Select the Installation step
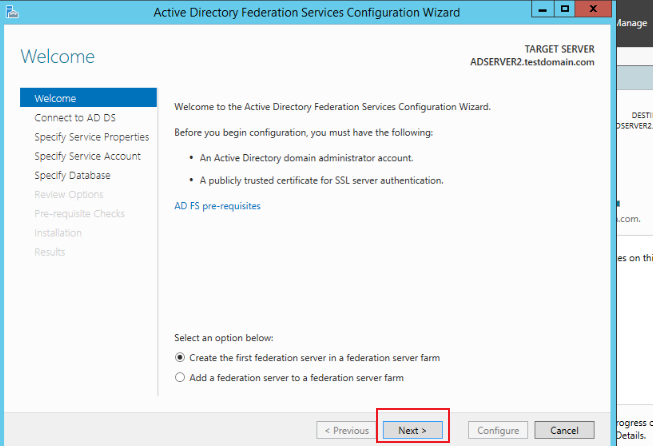The height and width of the screenshot is (446, 653). 58,233
